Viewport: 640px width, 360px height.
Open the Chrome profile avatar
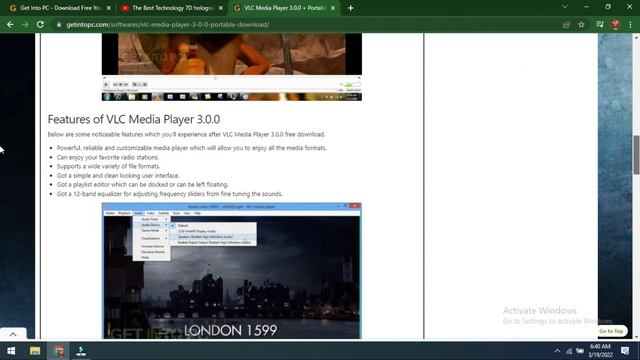click(615, 24)
